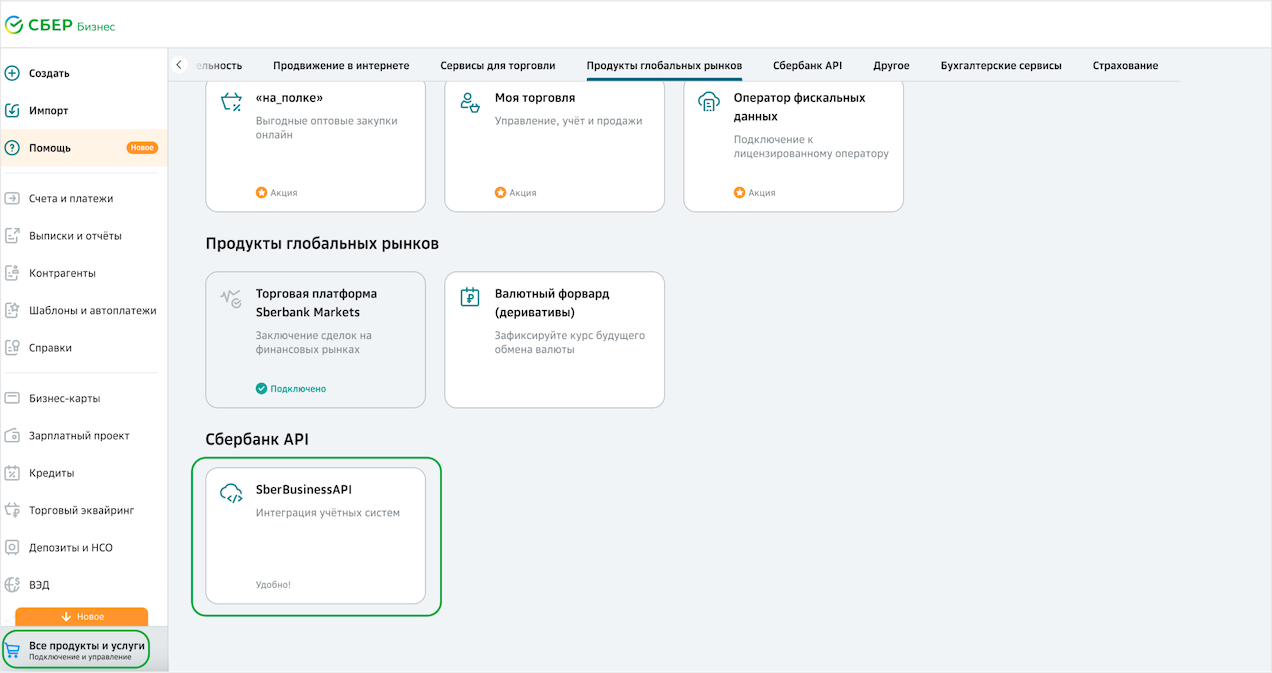Click the Trade acquiring terminal icon
This screenshot has width=1272, height=673.
coord(12,510)
